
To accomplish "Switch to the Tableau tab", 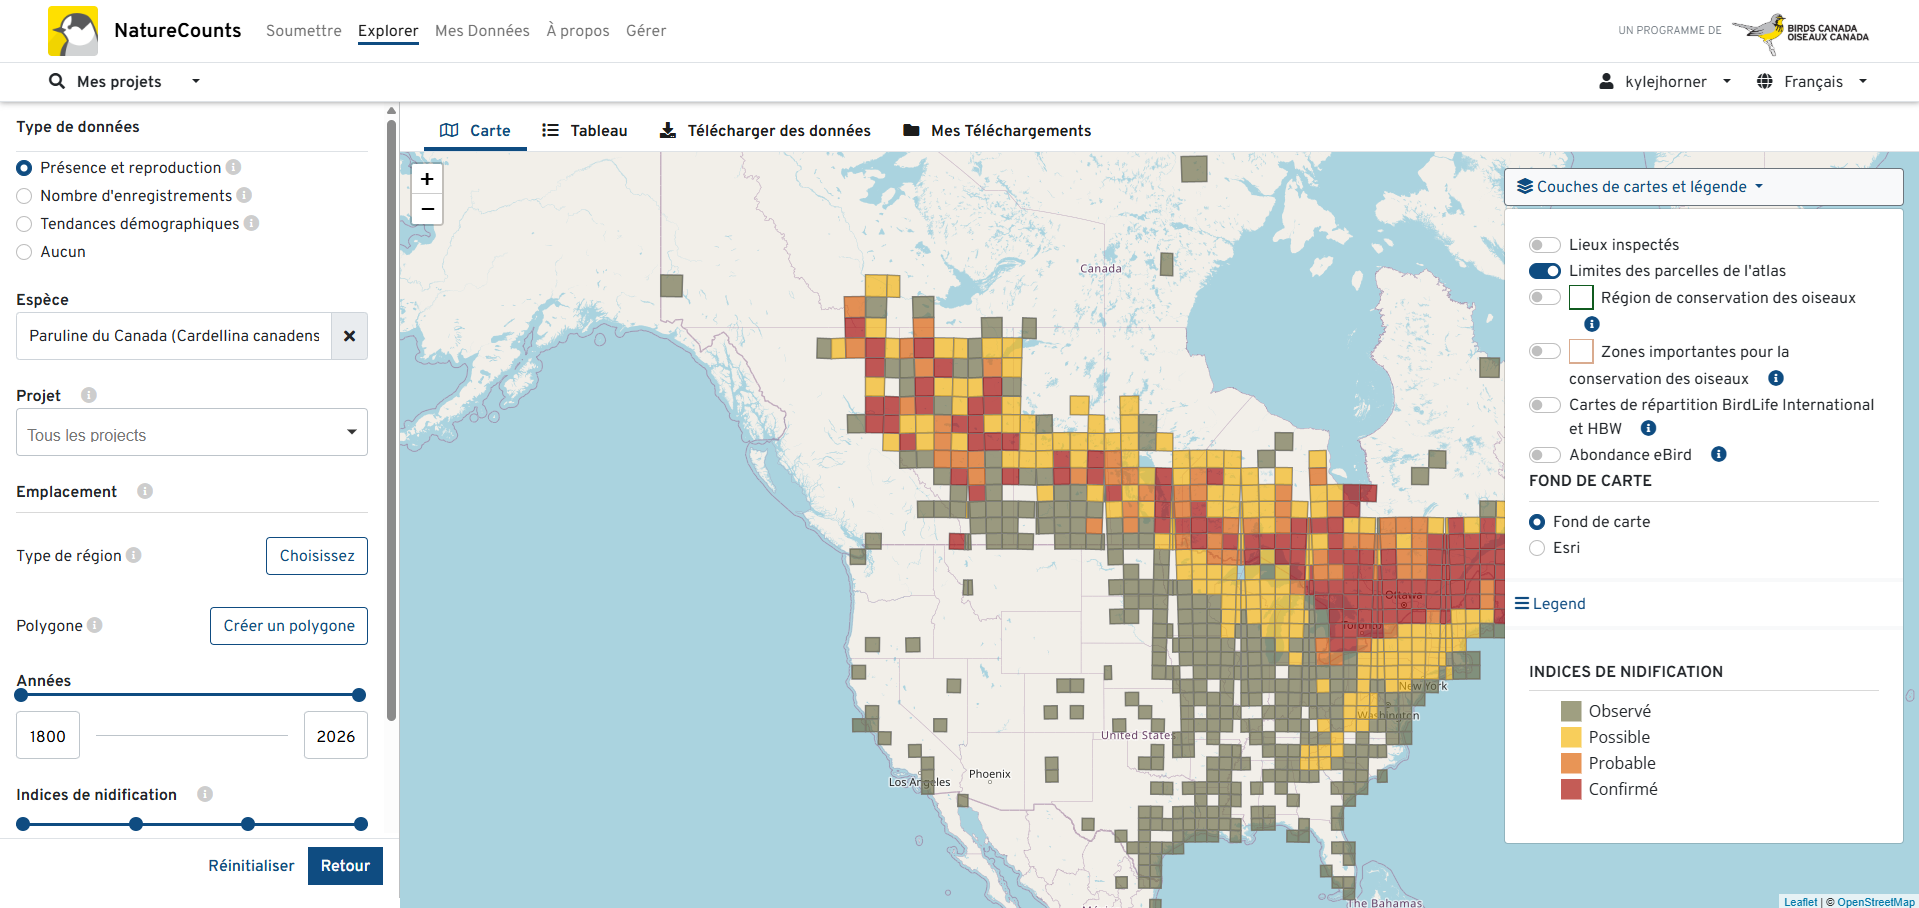I will point(585,131).
